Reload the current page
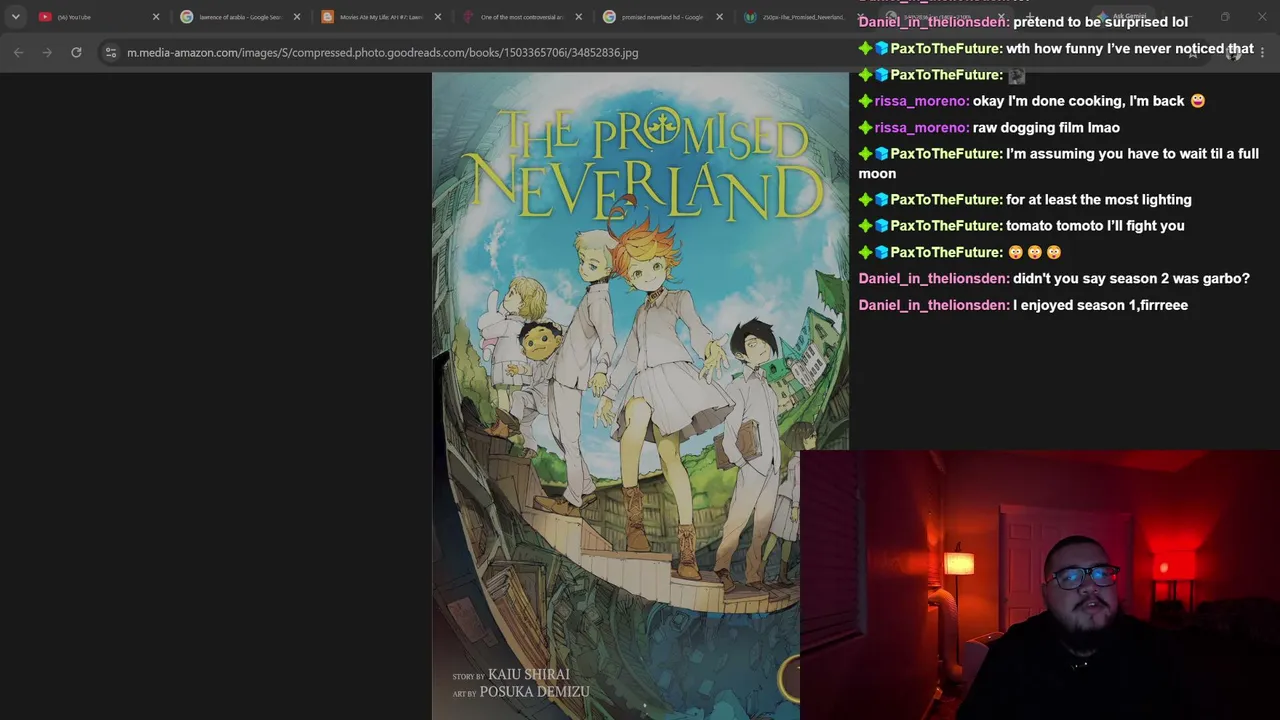 [x=76, y=52]
